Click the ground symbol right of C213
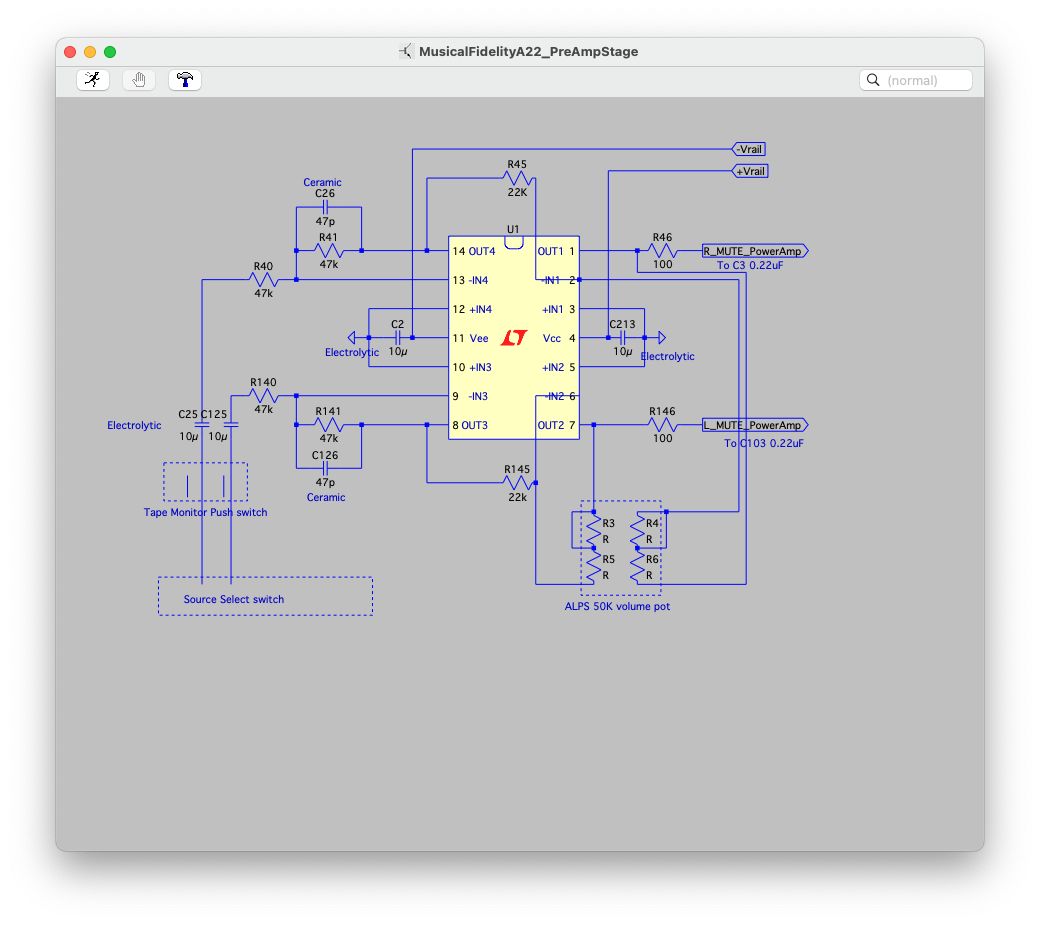Viewport: 1040px width, 925px height. click(661, 338)
